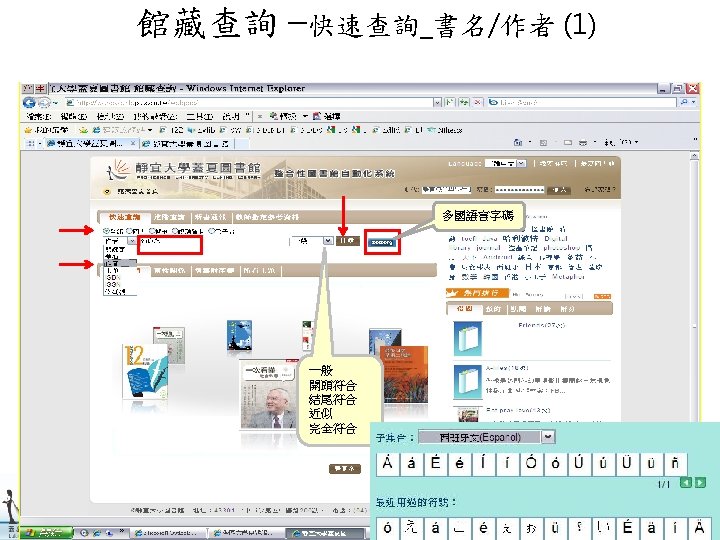Open the Live Search options dropdown arrow
720x540 pixels.
tap(693, 102)
